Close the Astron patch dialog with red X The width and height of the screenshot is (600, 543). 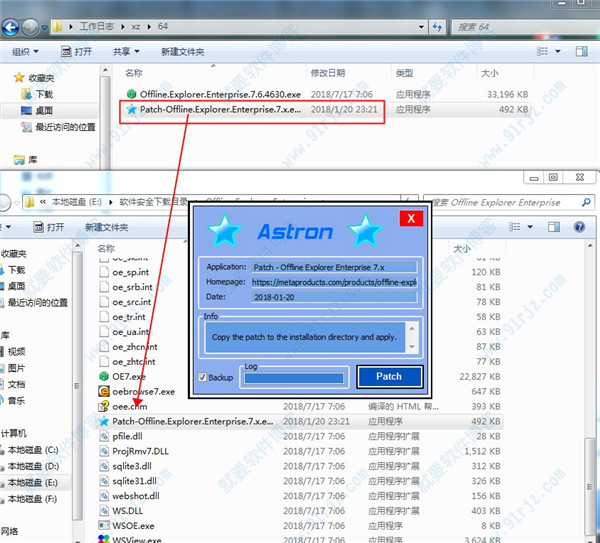click(407, 219)
